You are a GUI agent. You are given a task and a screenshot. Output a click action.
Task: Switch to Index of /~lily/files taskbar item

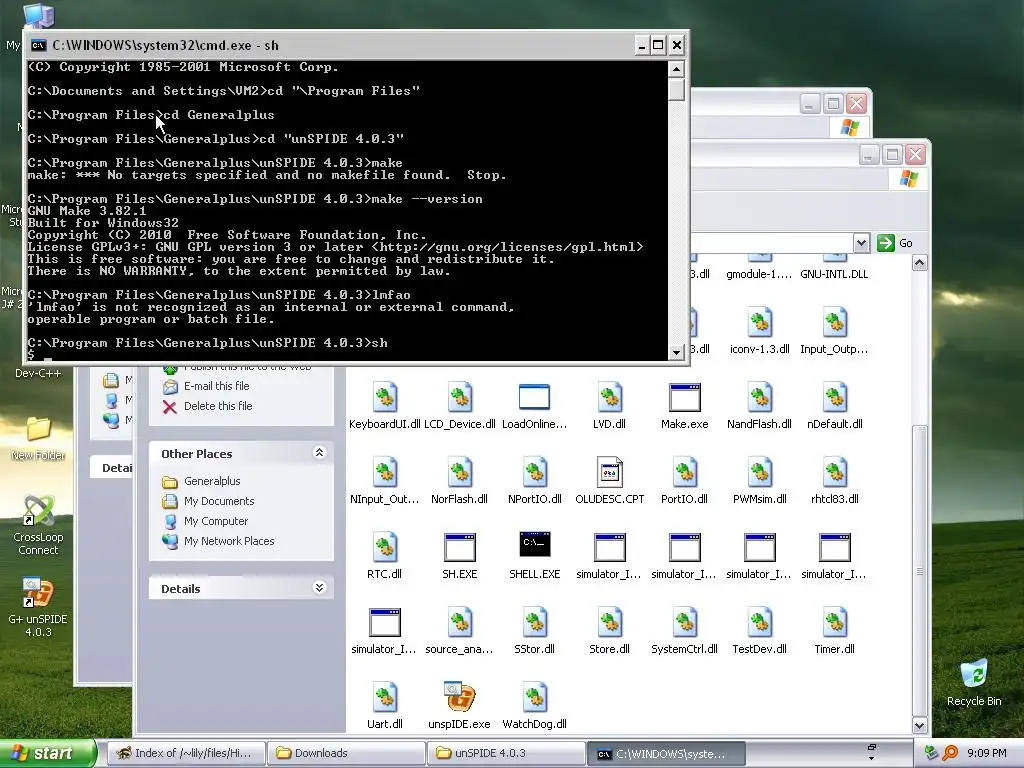pos(185,753)
